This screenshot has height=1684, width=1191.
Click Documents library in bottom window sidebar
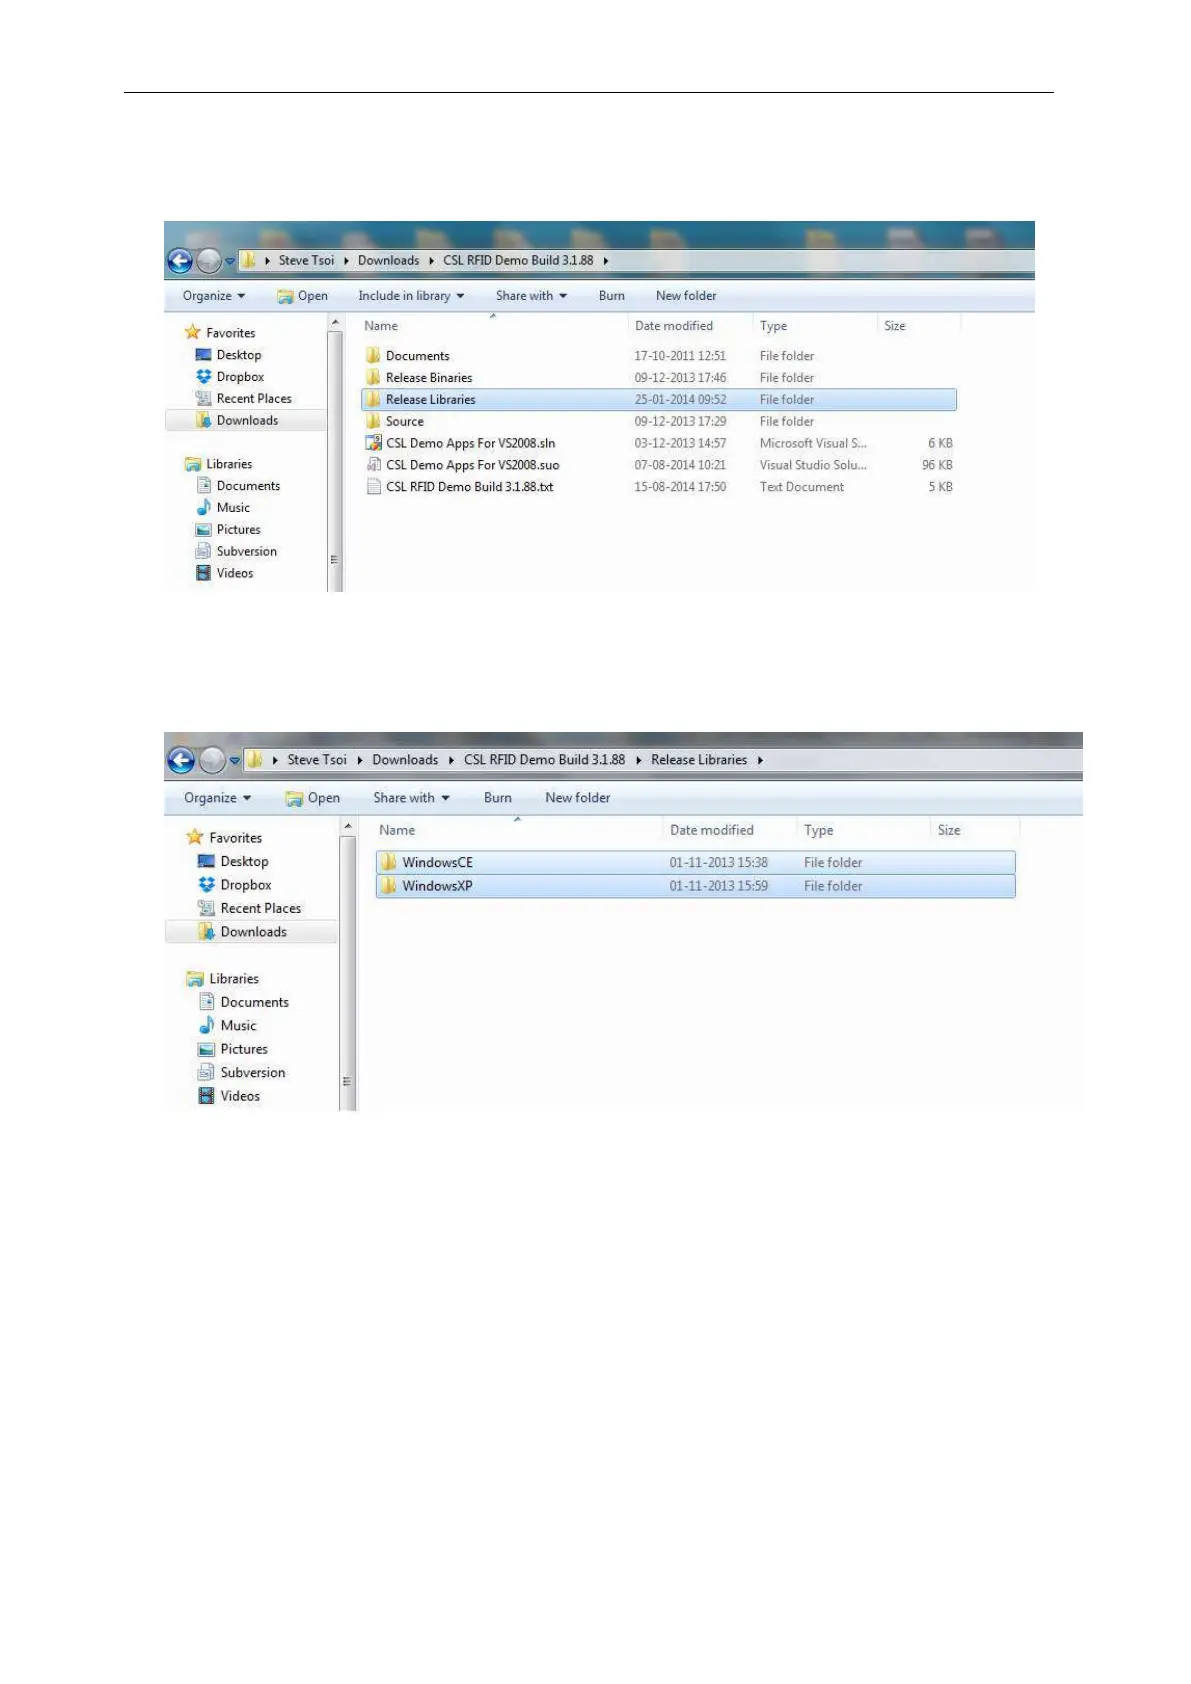[244, 1003]
